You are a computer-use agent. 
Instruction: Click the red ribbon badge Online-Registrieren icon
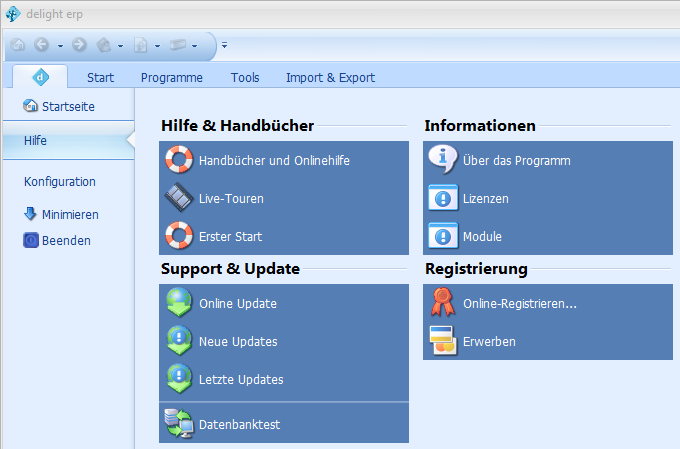443,302
